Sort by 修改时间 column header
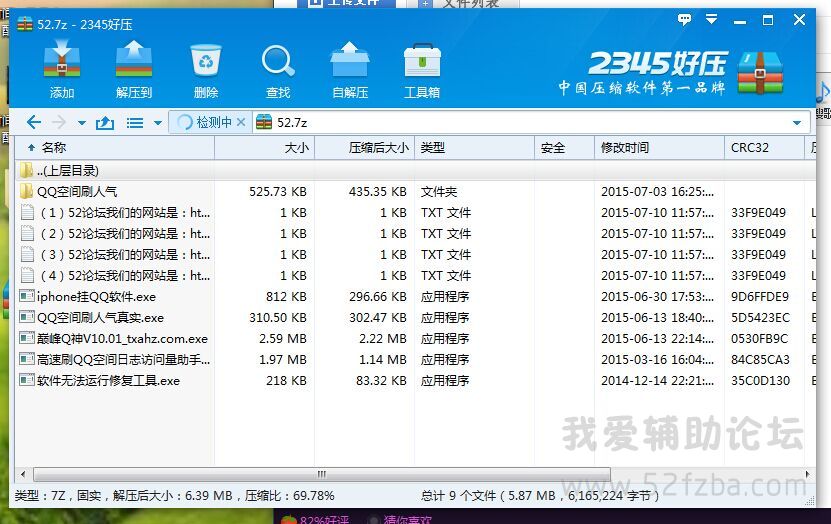This screenshot has width=831, height=524. coord(659,148)
